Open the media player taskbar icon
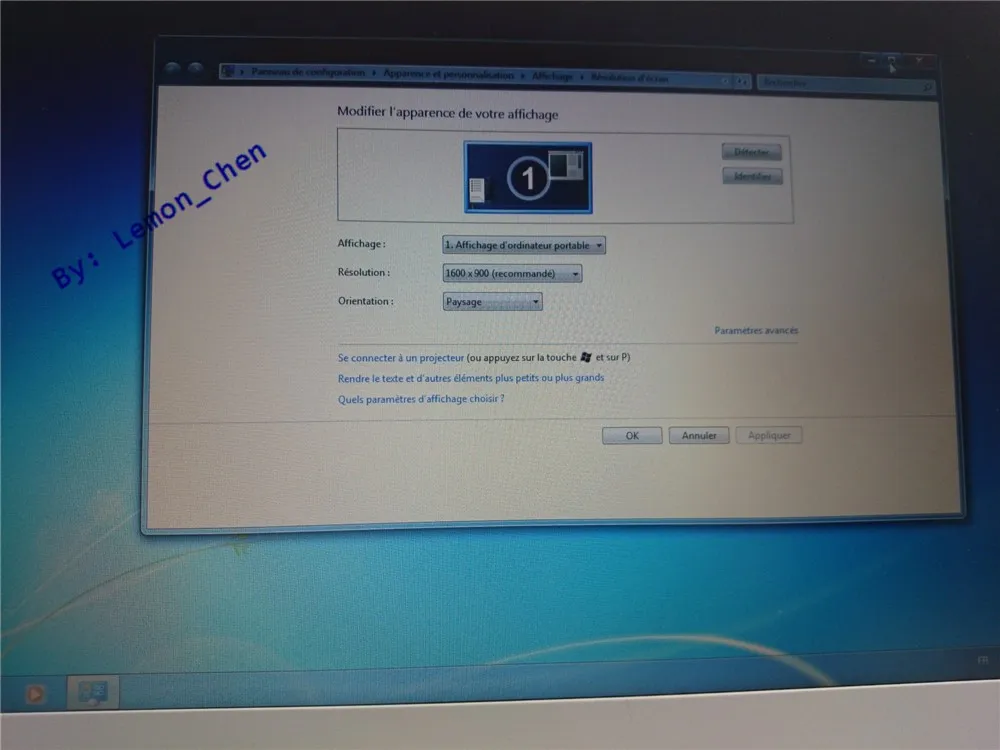Viewport: 1000px width, 750px height. click(x=35, y=693)
